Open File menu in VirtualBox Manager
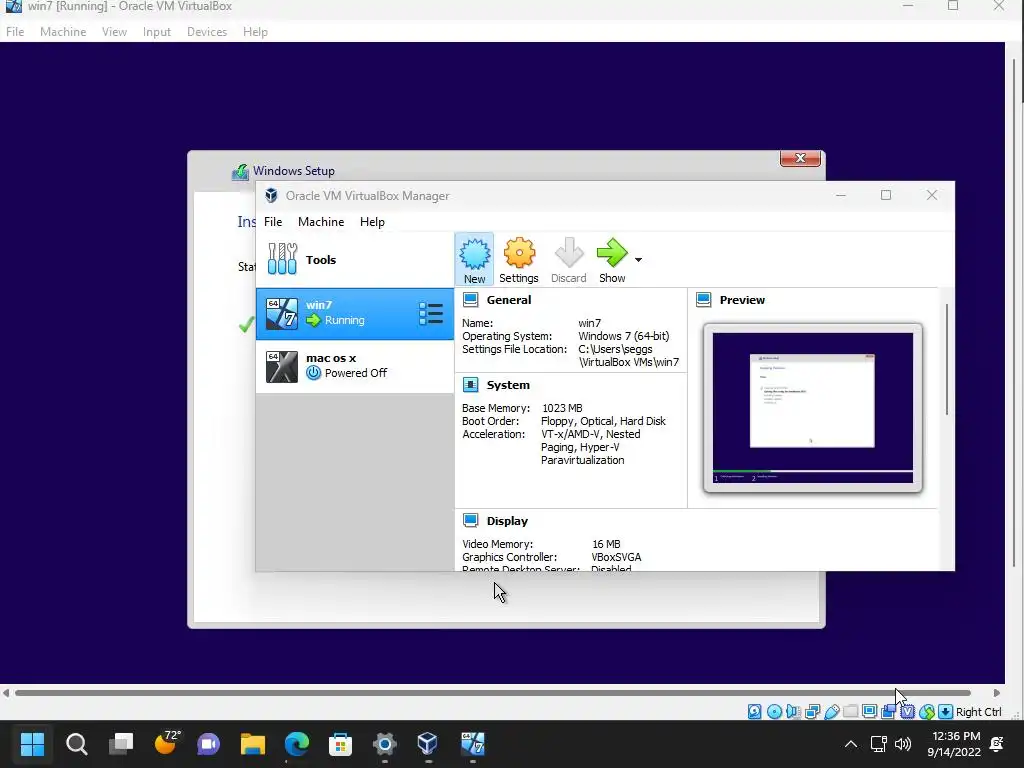Viewport: 1024px width, 768px height. tap(273, 221)
